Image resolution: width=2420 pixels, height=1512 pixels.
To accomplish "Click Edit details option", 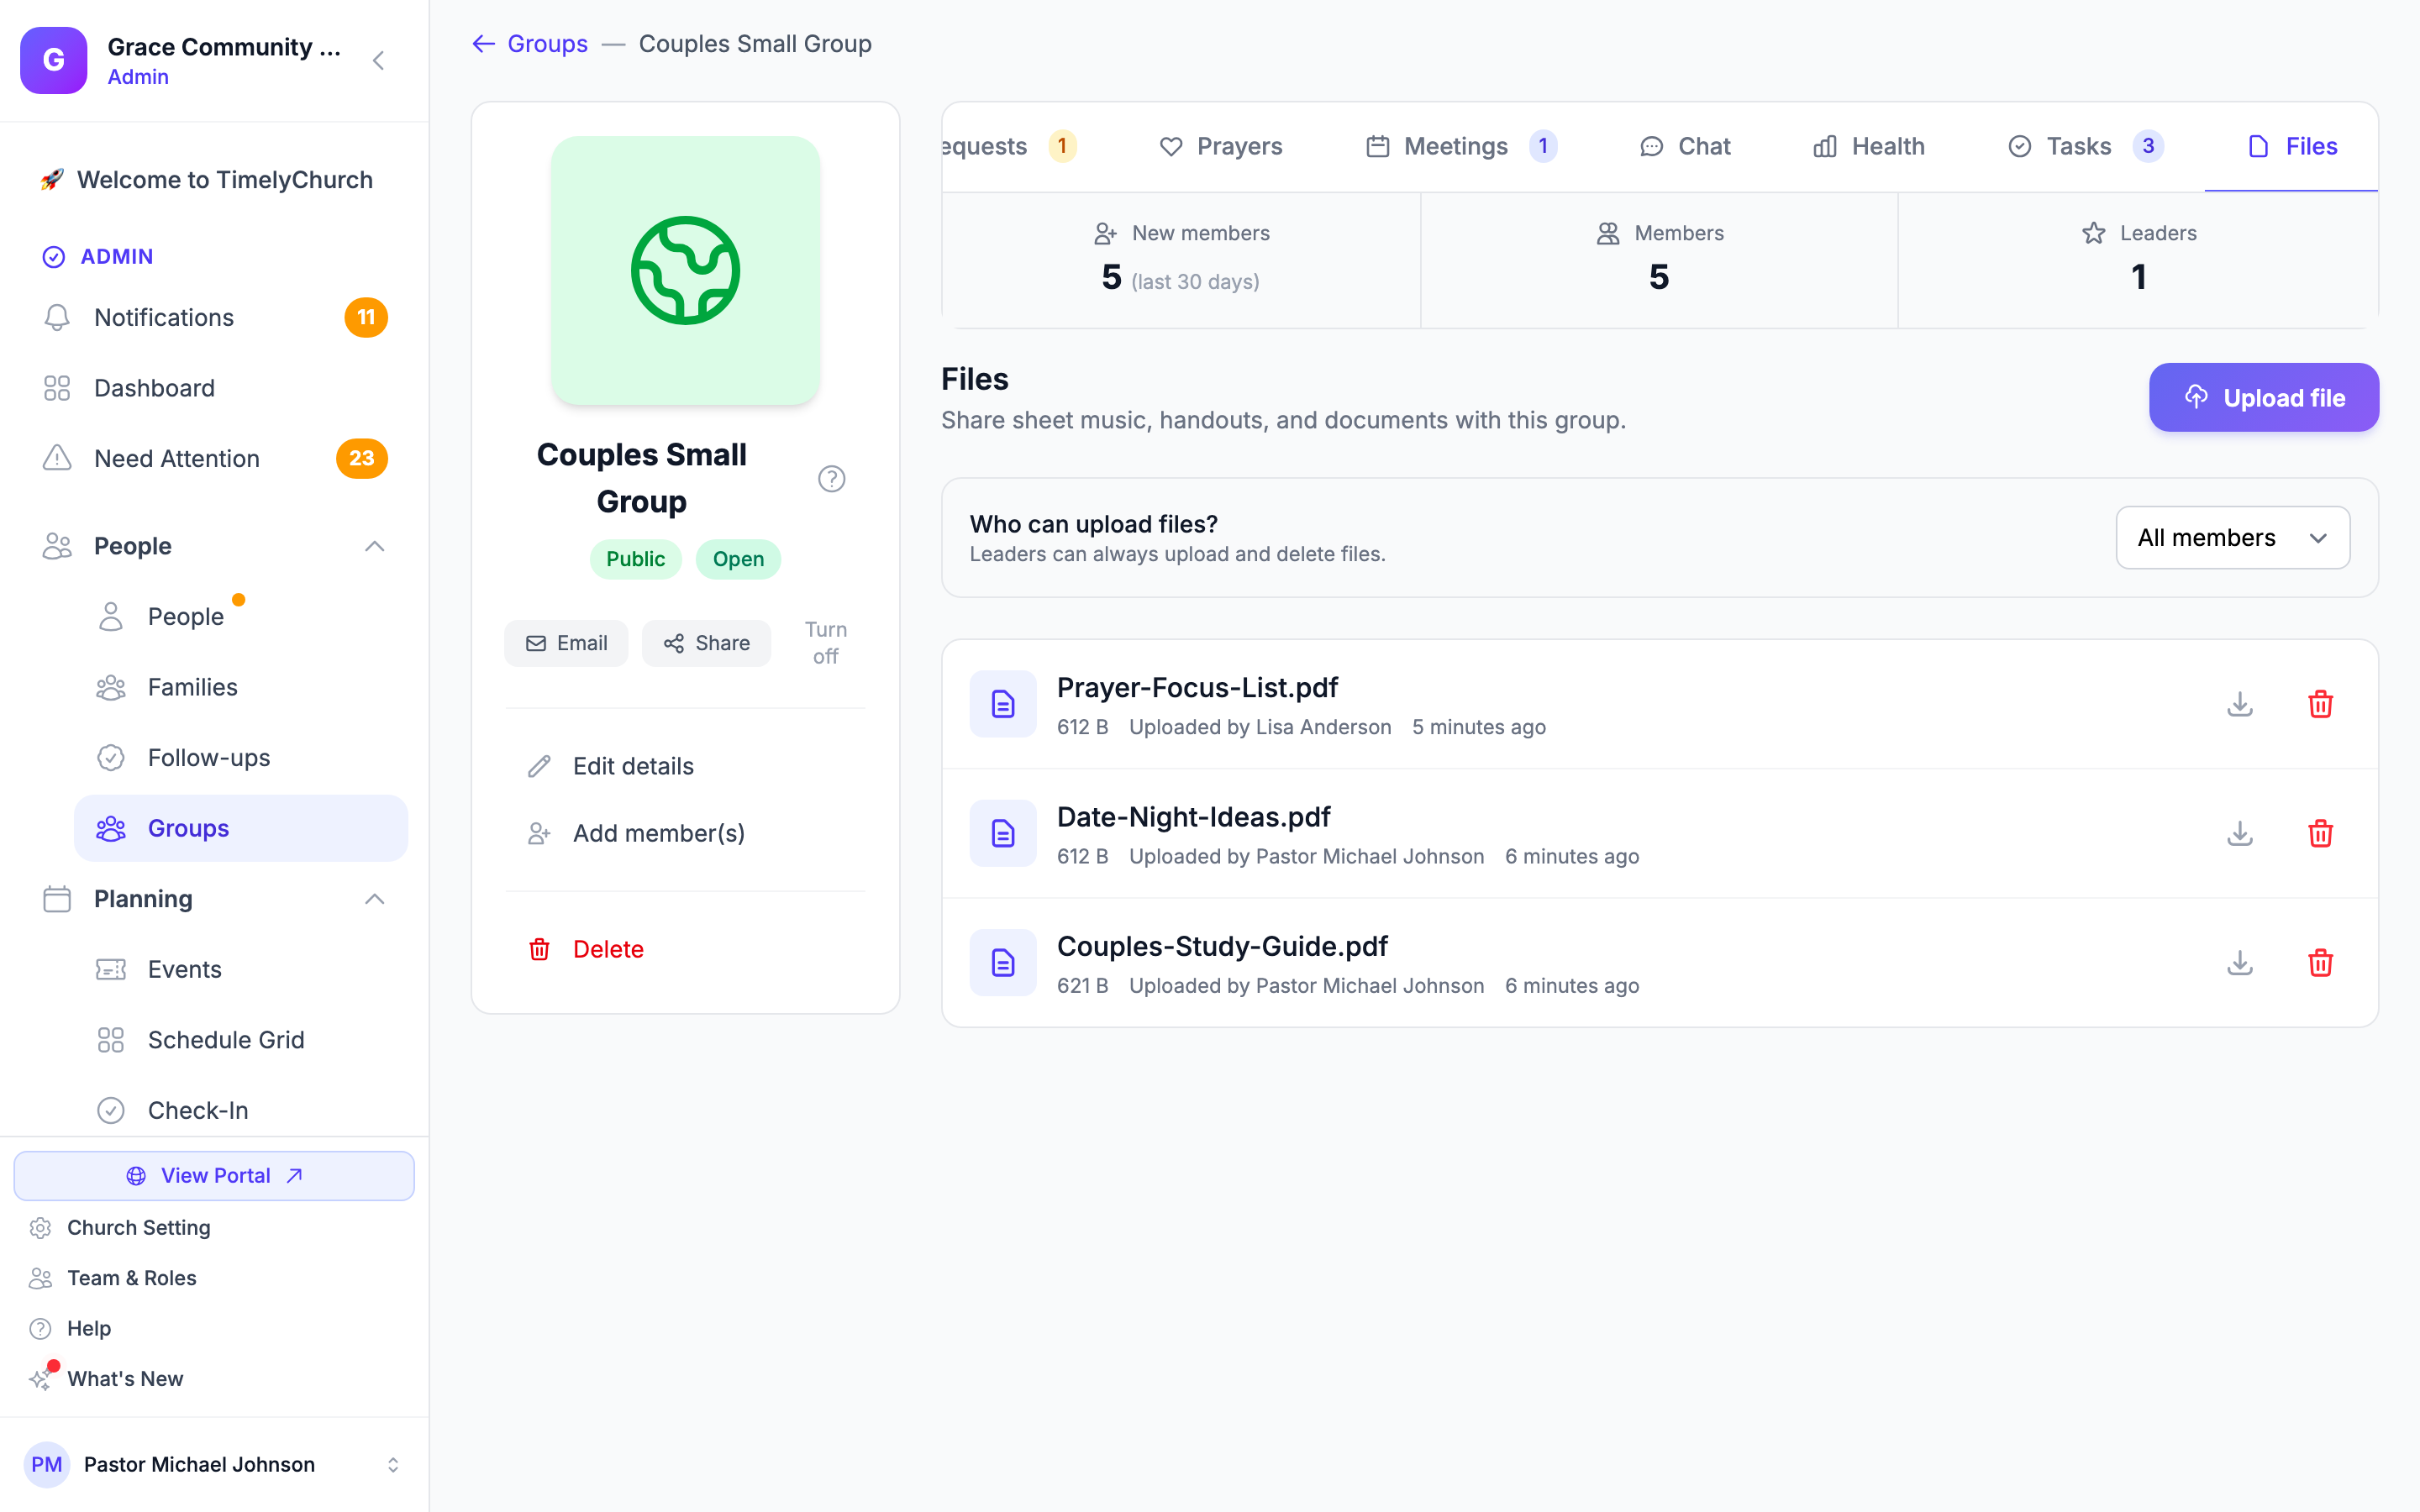I will pyautogui.click(x=685, y=766).
